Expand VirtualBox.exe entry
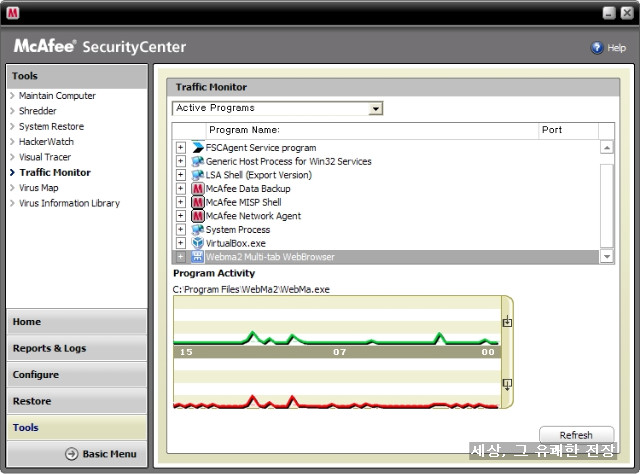 click(180, 243)
